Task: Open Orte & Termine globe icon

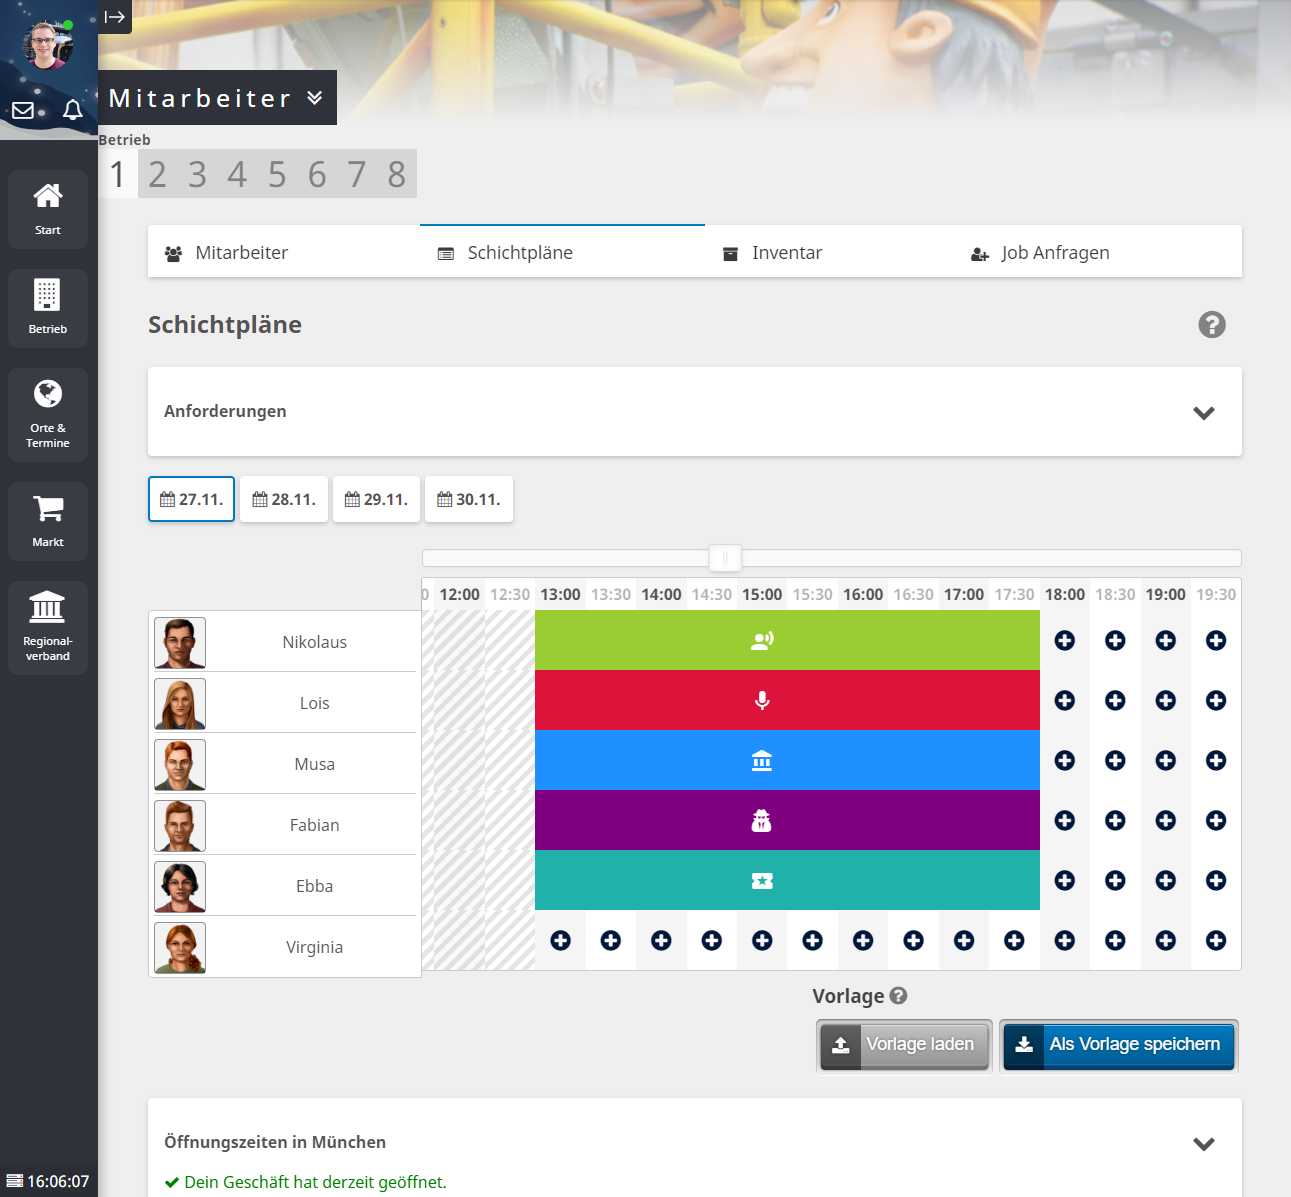Action: [x=48, y=413]
